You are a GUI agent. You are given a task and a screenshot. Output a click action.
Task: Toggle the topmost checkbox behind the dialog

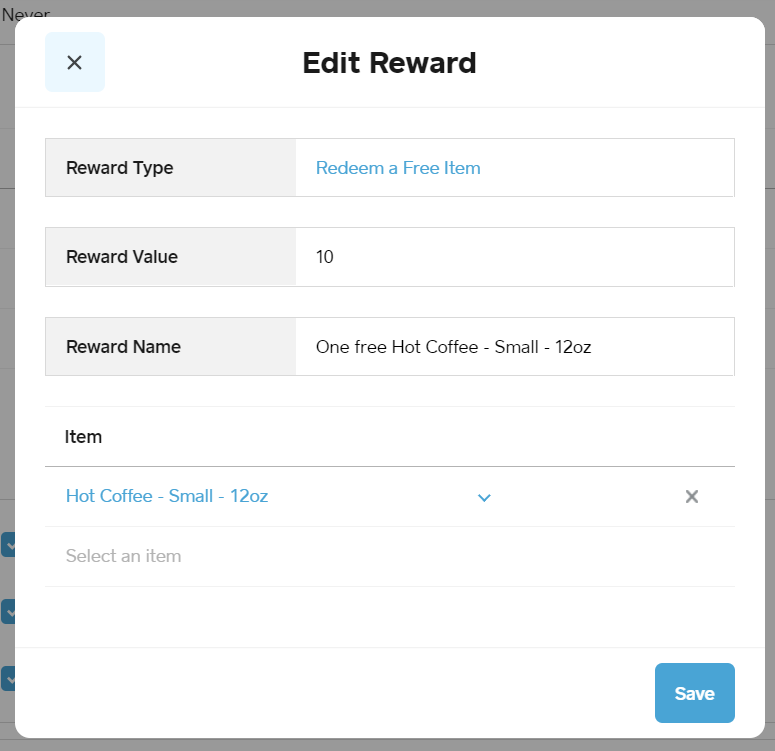click(x=7, y=544)
